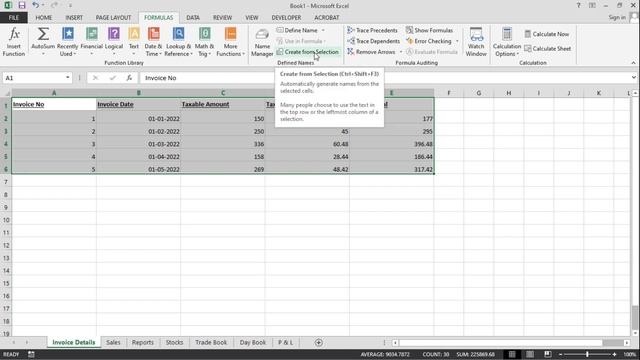
Task: Expand the Define Name dropdown arrow
Action: tap(323, 30)
